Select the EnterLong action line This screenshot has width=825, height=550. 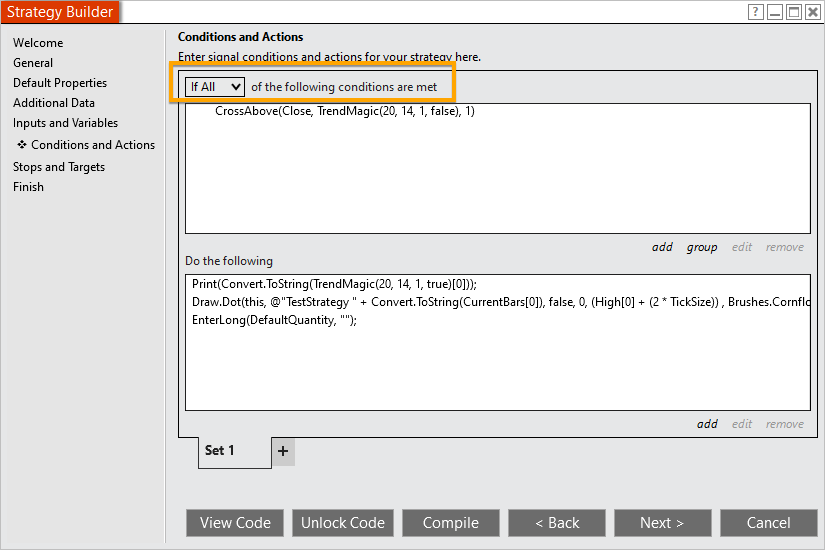274,320
